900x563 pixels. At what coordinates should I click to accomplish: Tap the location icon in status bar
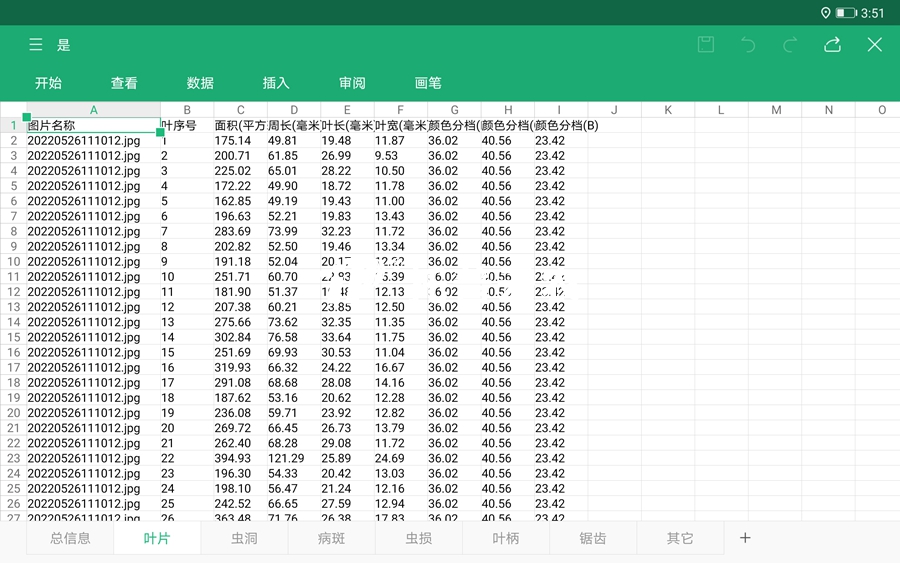(825, 13)
